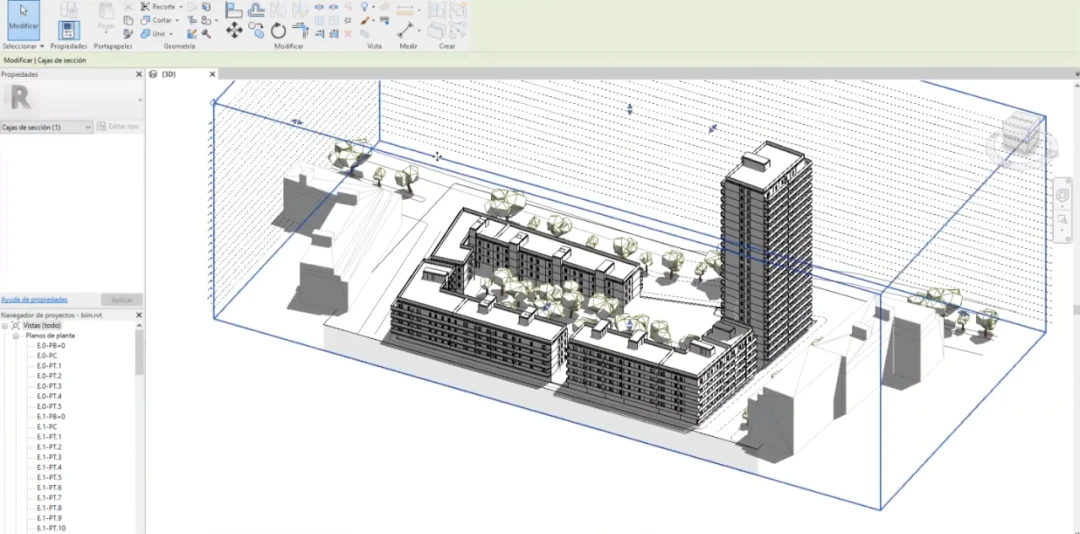Viewport: 1080px width, 534px height.
Task: Activate the Rotate tool
Action: click(278, 30)
